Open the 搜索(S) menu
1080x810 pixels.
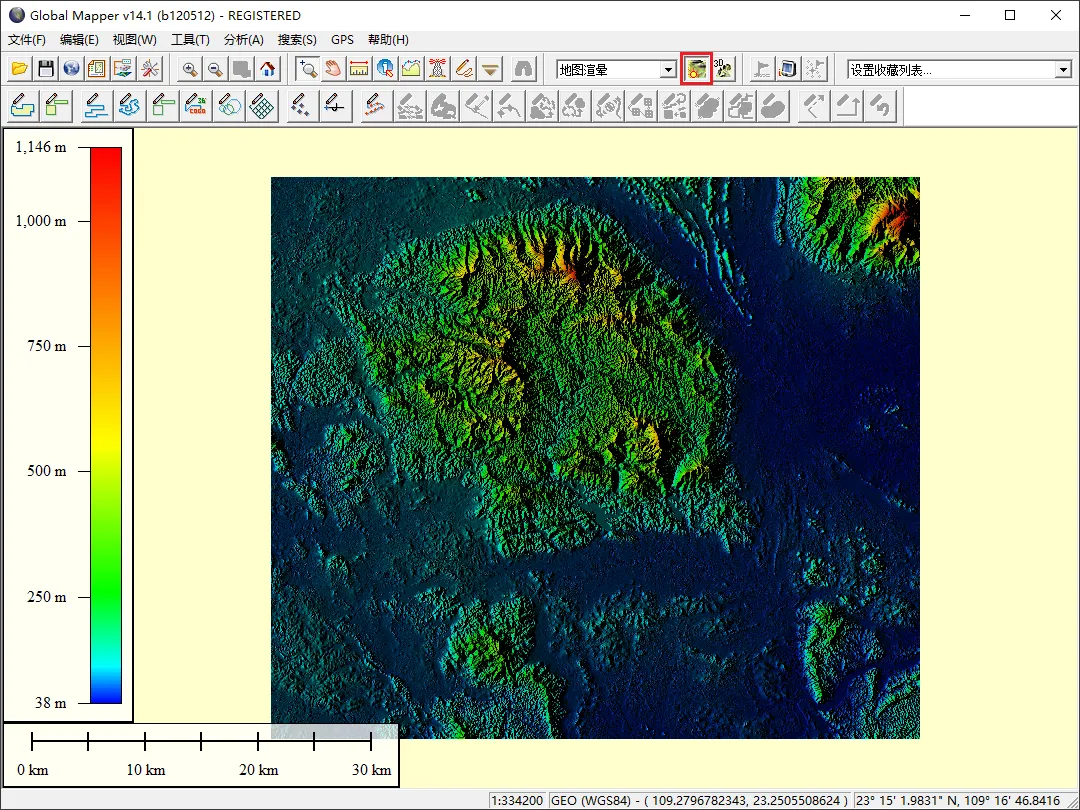coord(297,40)
